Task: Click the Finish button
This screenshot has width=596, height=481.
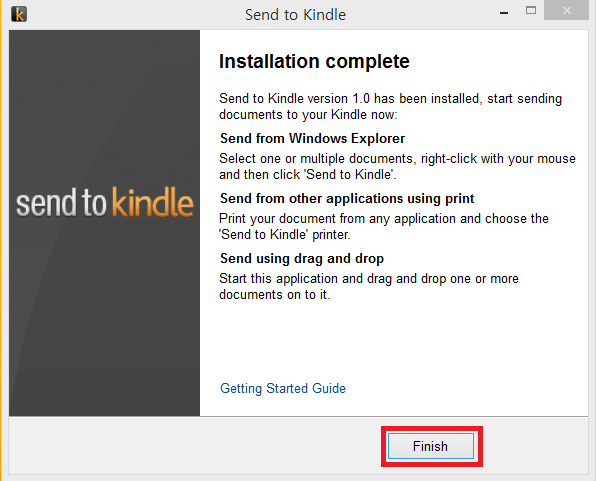Action: pyautogui.click(x=431, y=446)
